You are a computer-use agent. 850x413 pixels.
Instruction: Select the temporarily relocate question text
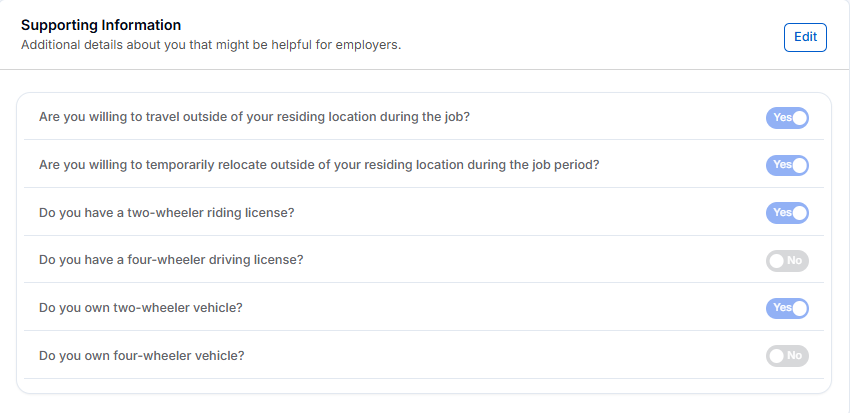point(319,165)
